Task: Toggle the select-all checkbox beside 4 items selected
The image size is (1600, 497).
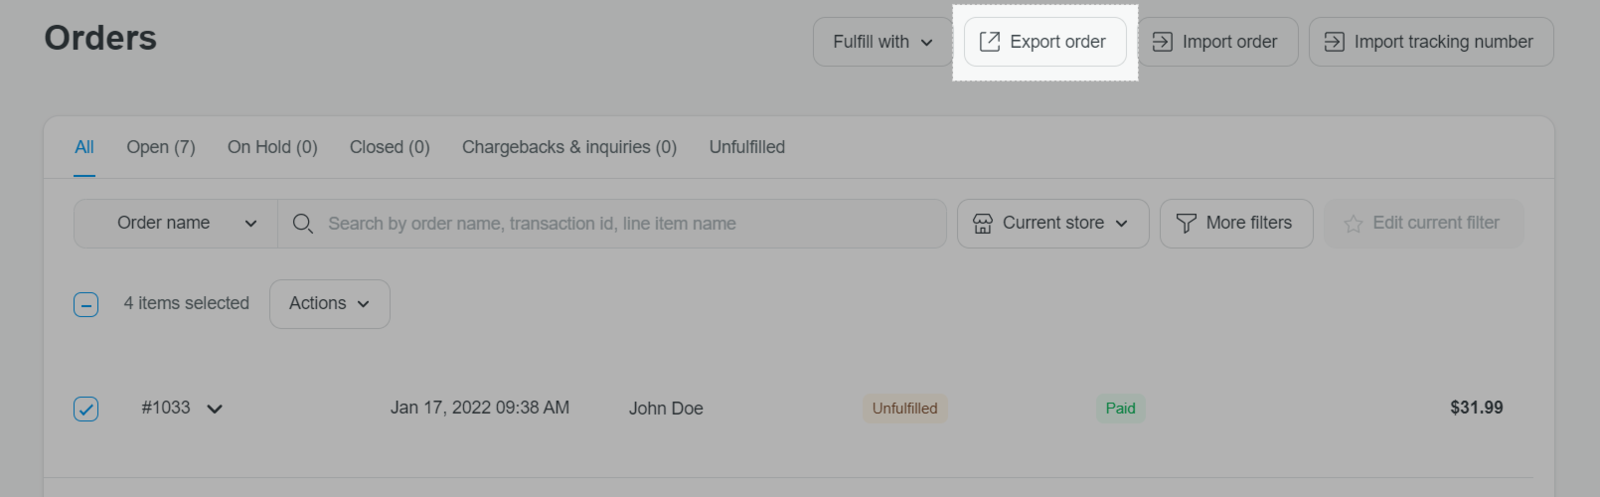Action: [86, 304]
